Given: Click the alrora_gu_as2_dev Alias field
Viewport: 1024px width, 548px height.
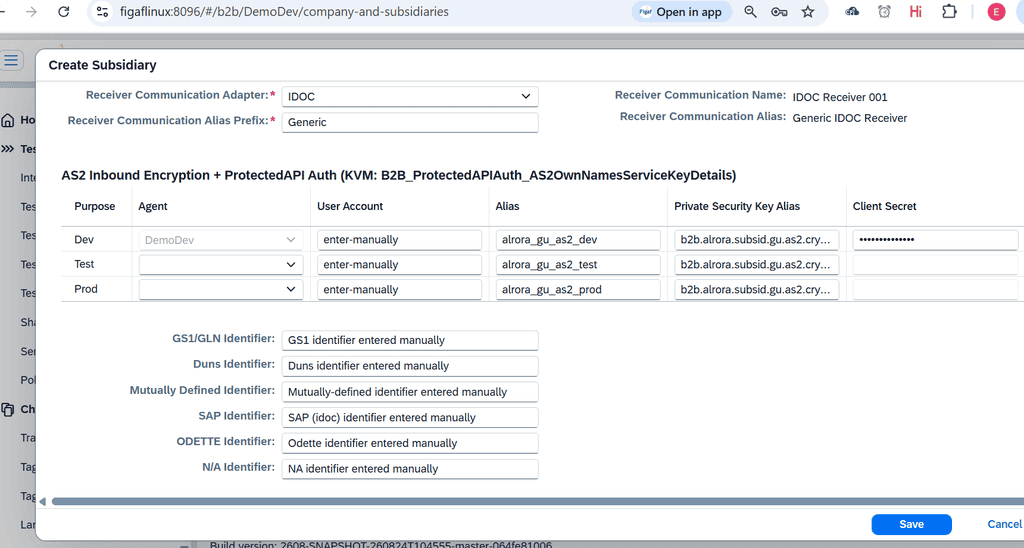Looking at the screenshot, I should [x=578, y=240].
